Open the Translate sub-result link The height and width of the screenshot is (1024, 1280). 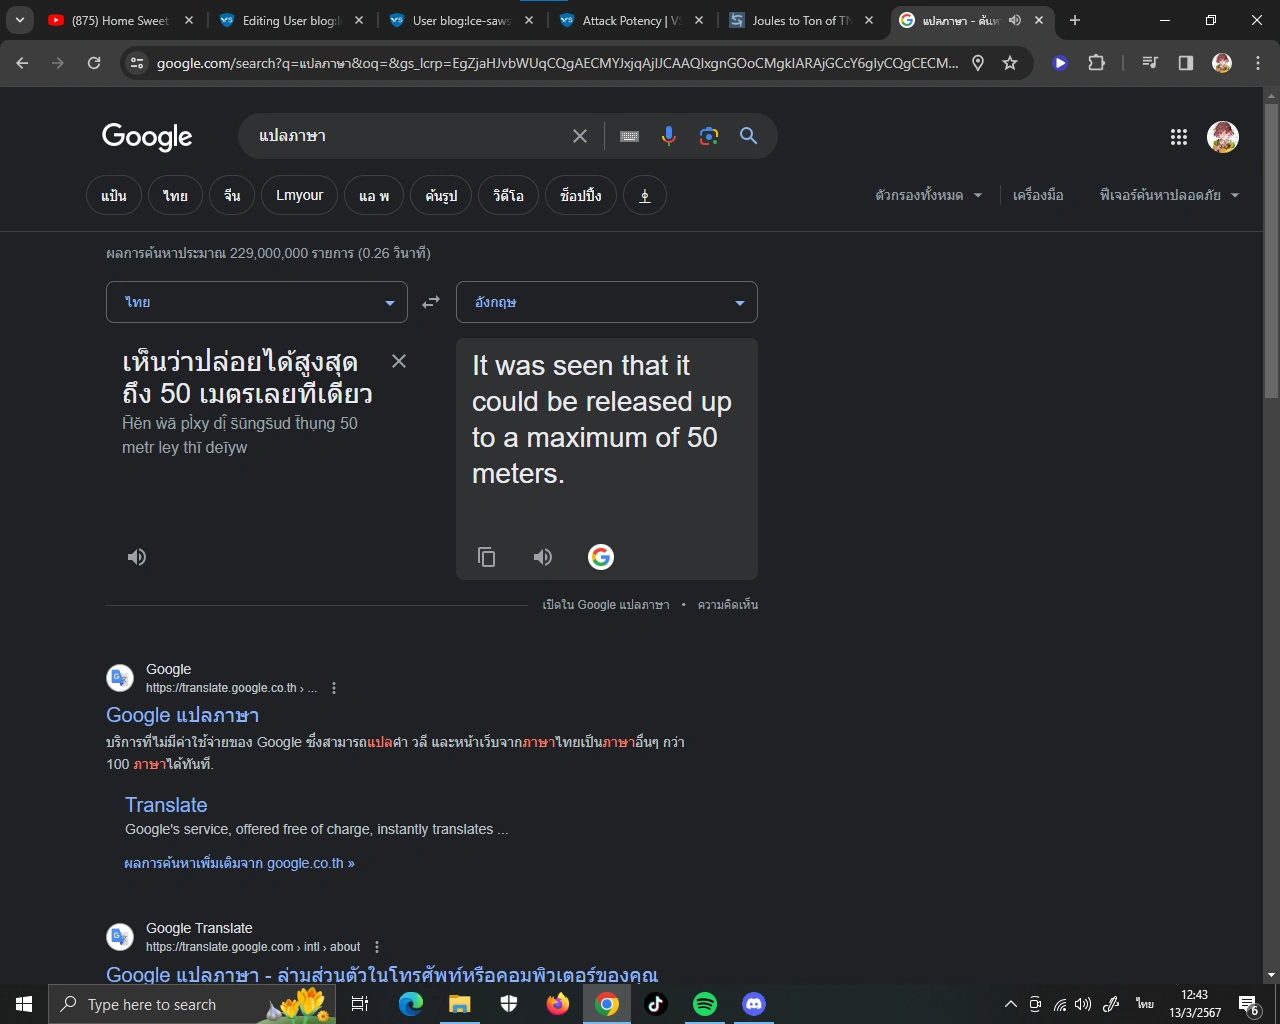tap(166, 805)
